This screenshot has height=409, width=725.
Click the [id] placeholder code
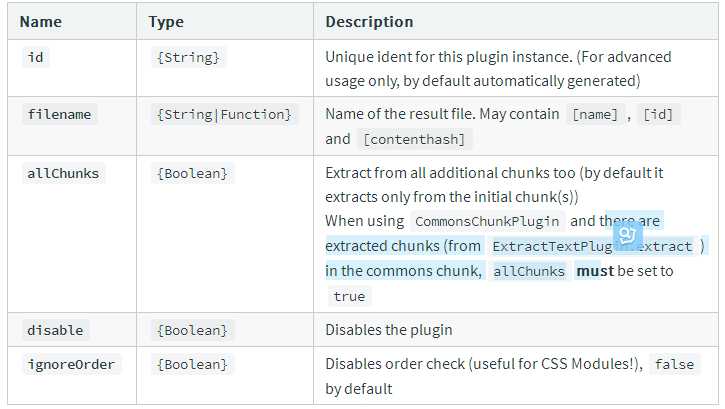[x=658, y=114]
